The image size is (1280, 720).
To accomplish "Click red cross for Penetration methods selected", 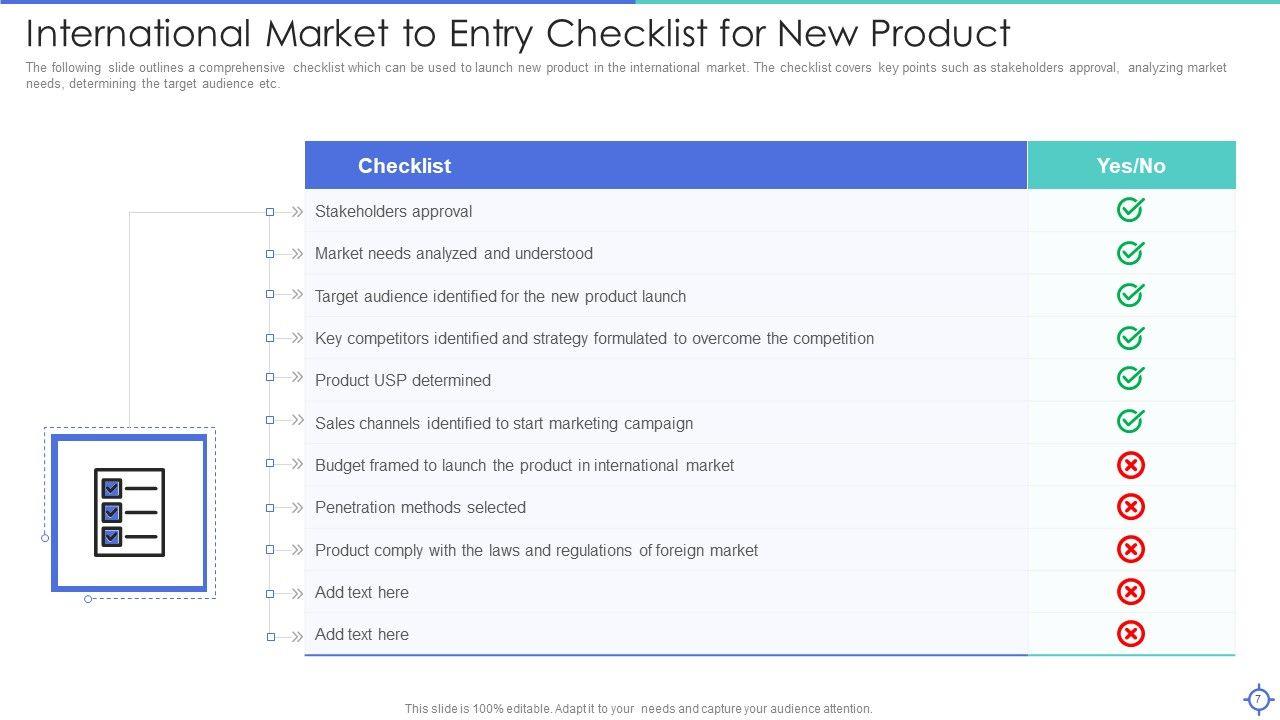I will (x=1130, y=507).
